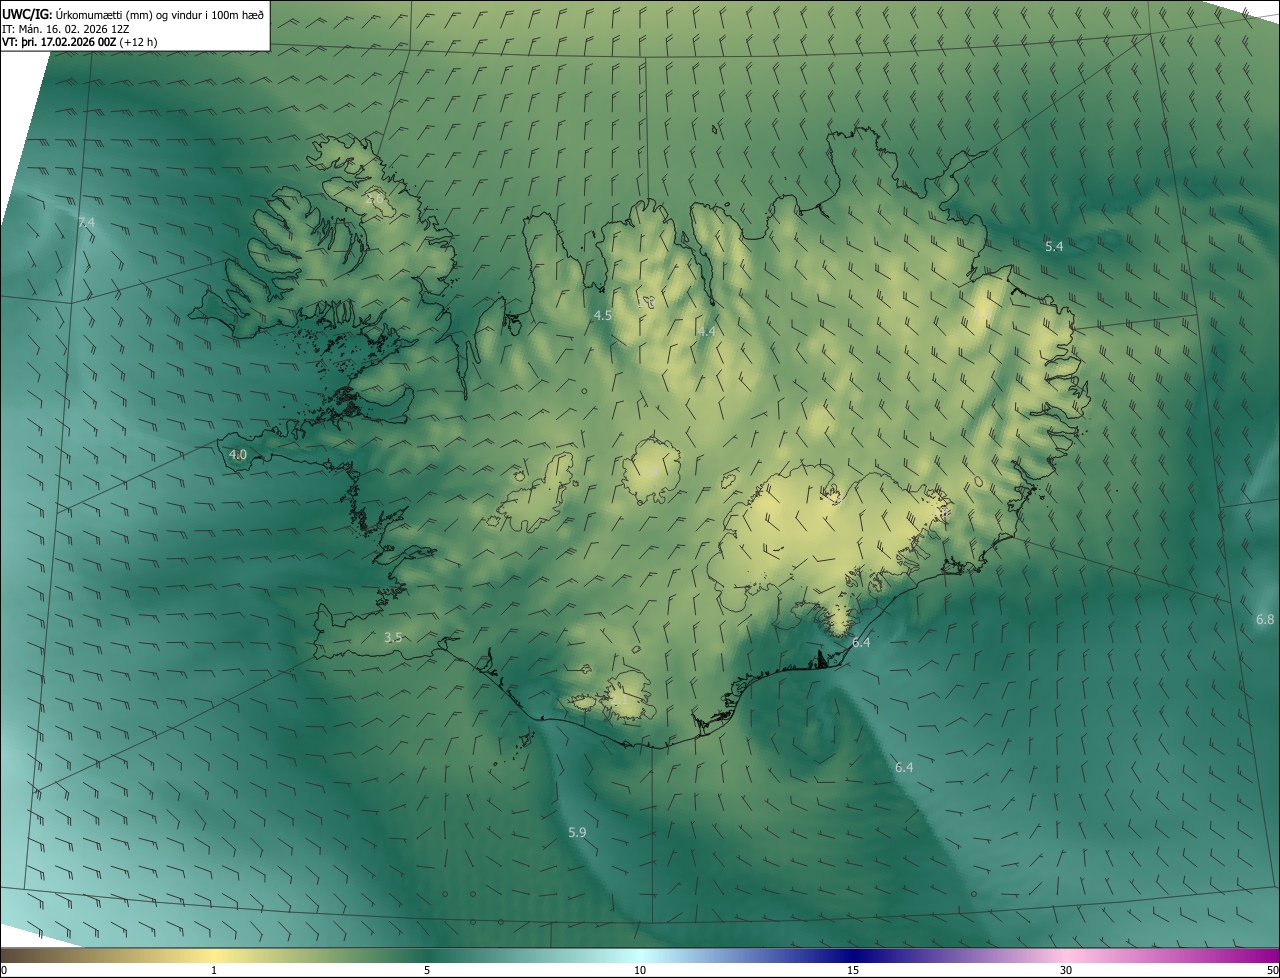
Task: Pick the 4.4 value label in north Iceland
Action: [x=707, y=331]
